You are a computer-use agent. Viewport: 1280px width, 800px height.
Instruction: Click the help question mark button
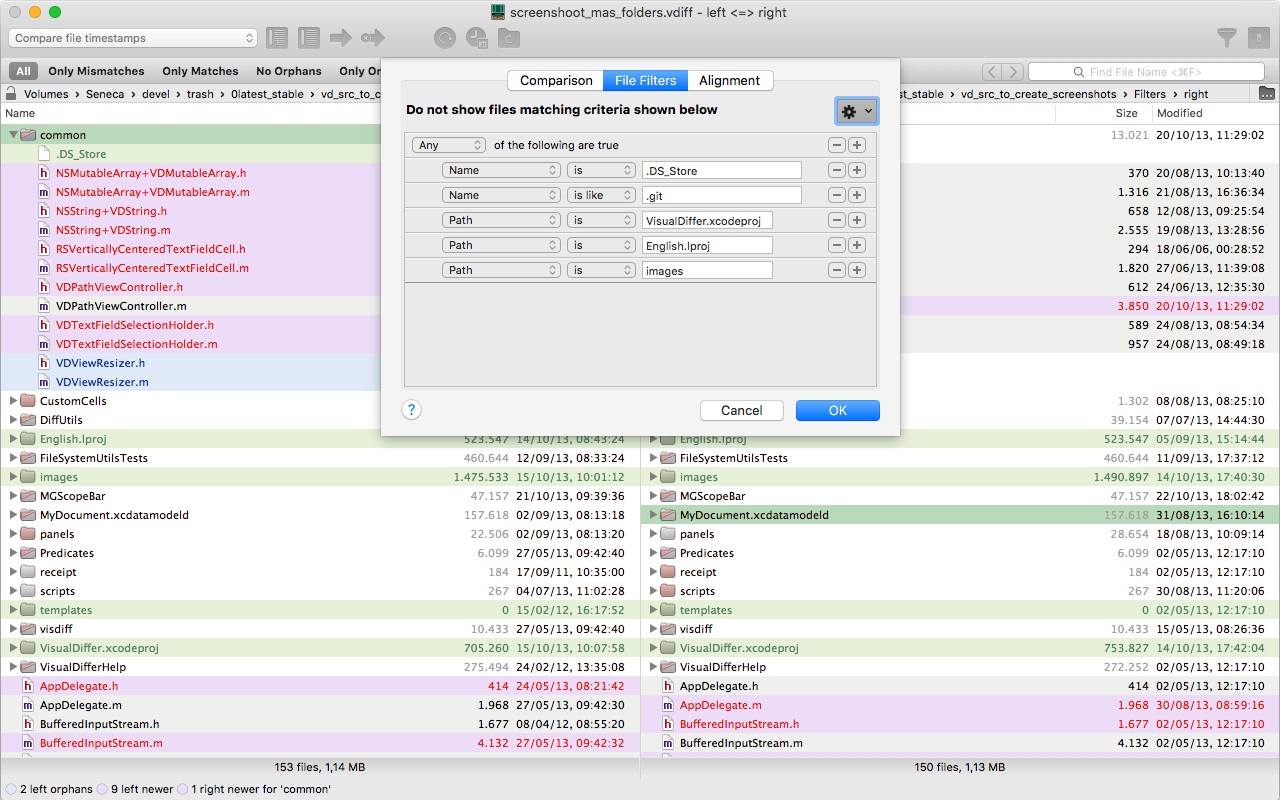click(x=411, y=409)
